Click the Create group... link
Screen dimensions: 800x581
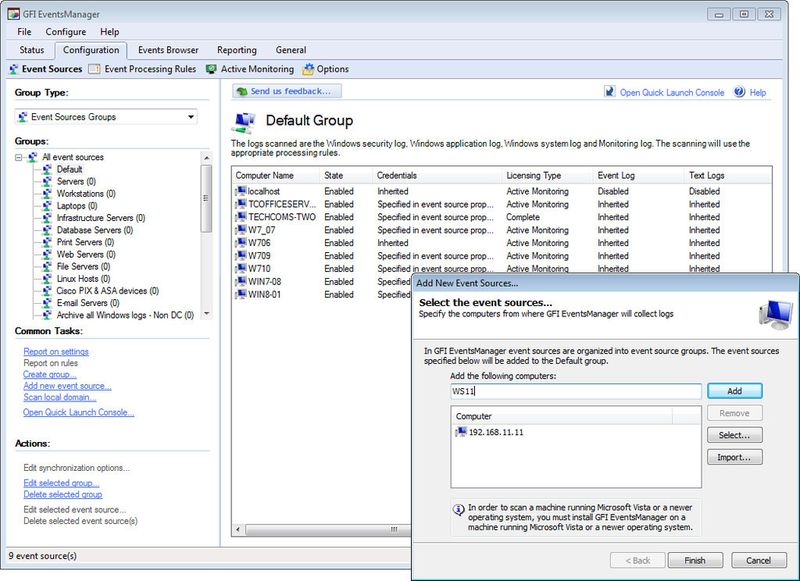click(x=49, y=374)
